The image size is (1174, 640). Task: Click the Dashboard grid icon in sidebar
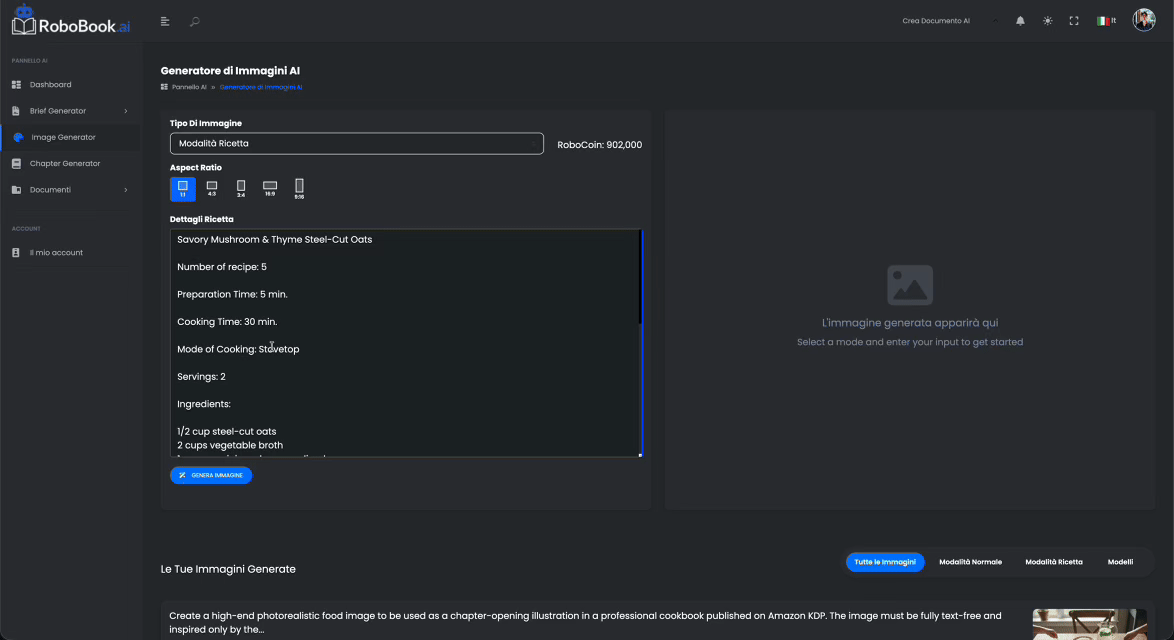click(x=16, y=85)
